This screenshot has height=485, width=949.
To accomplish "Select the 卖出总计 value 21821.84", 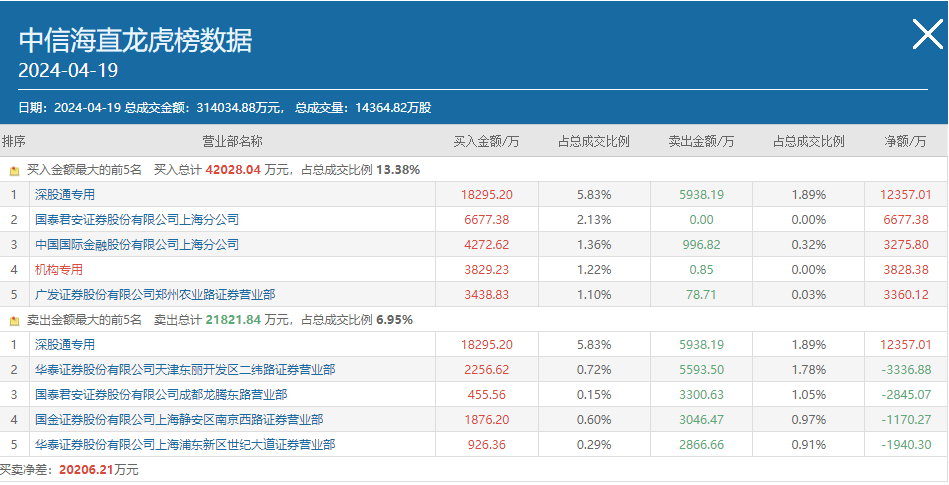I will (233, 320).
